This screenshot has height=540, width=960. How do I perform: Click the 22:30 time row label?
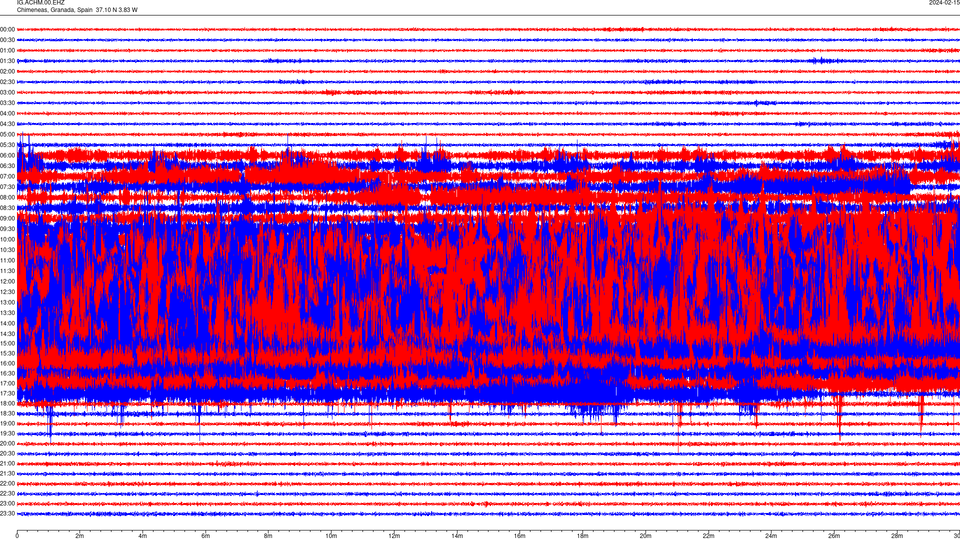[7, 493]
